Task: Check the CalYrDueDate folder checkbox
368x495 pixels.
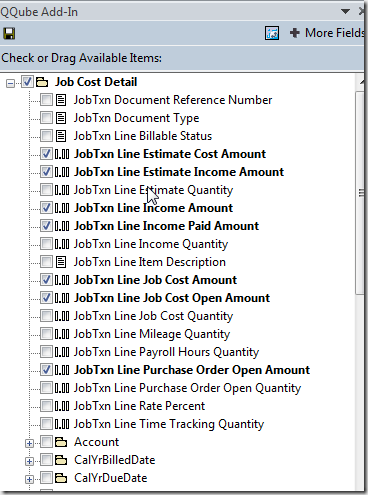Action: [46, 477]
